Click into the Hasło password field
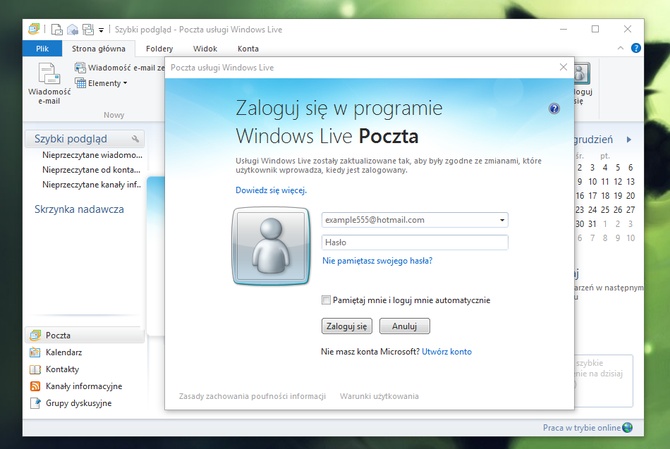Viewport: 670px width, 449px height. 415,242
